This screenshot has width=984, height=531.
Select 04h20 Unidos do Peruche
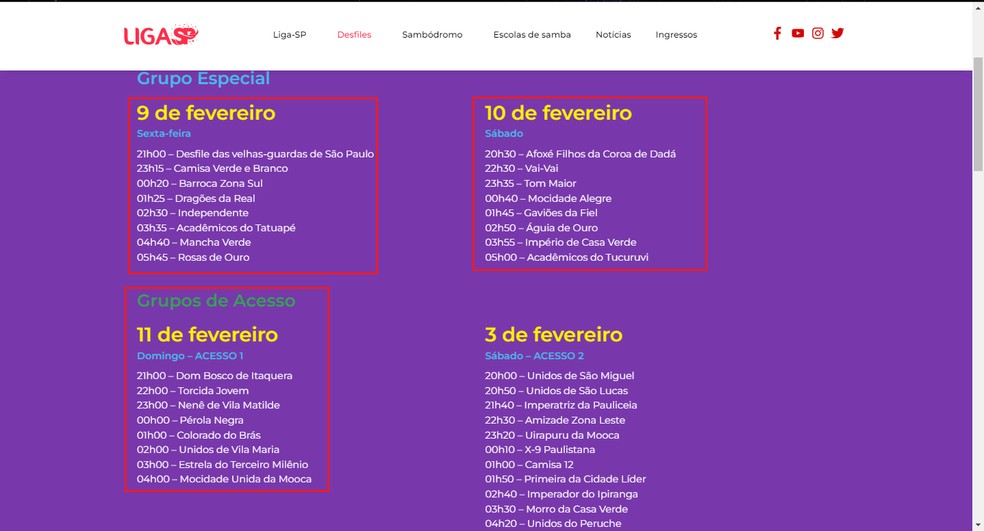553,523
